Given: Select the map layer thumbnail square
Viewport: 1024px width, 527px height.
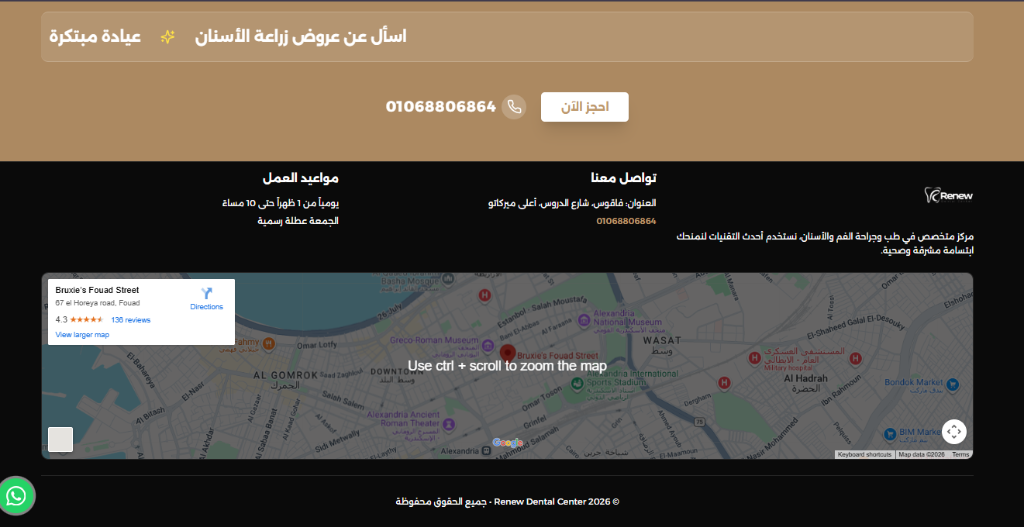Looking at the screenshot, I should point(61,439).
